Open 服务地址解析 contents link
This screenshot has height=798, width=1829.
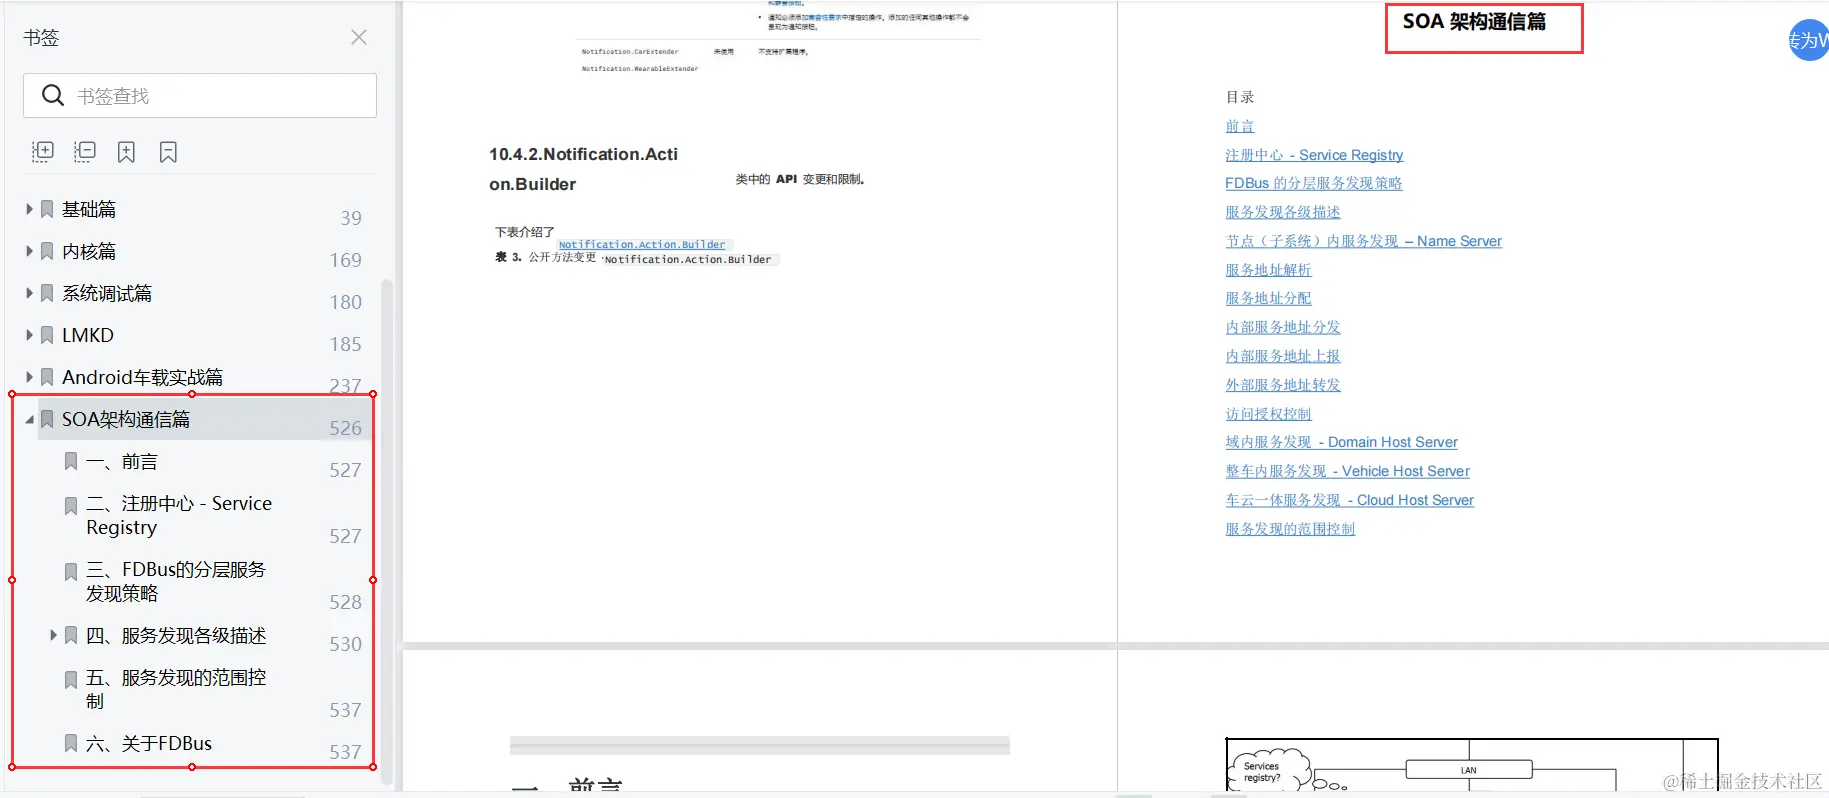[x=1268, y=270]
